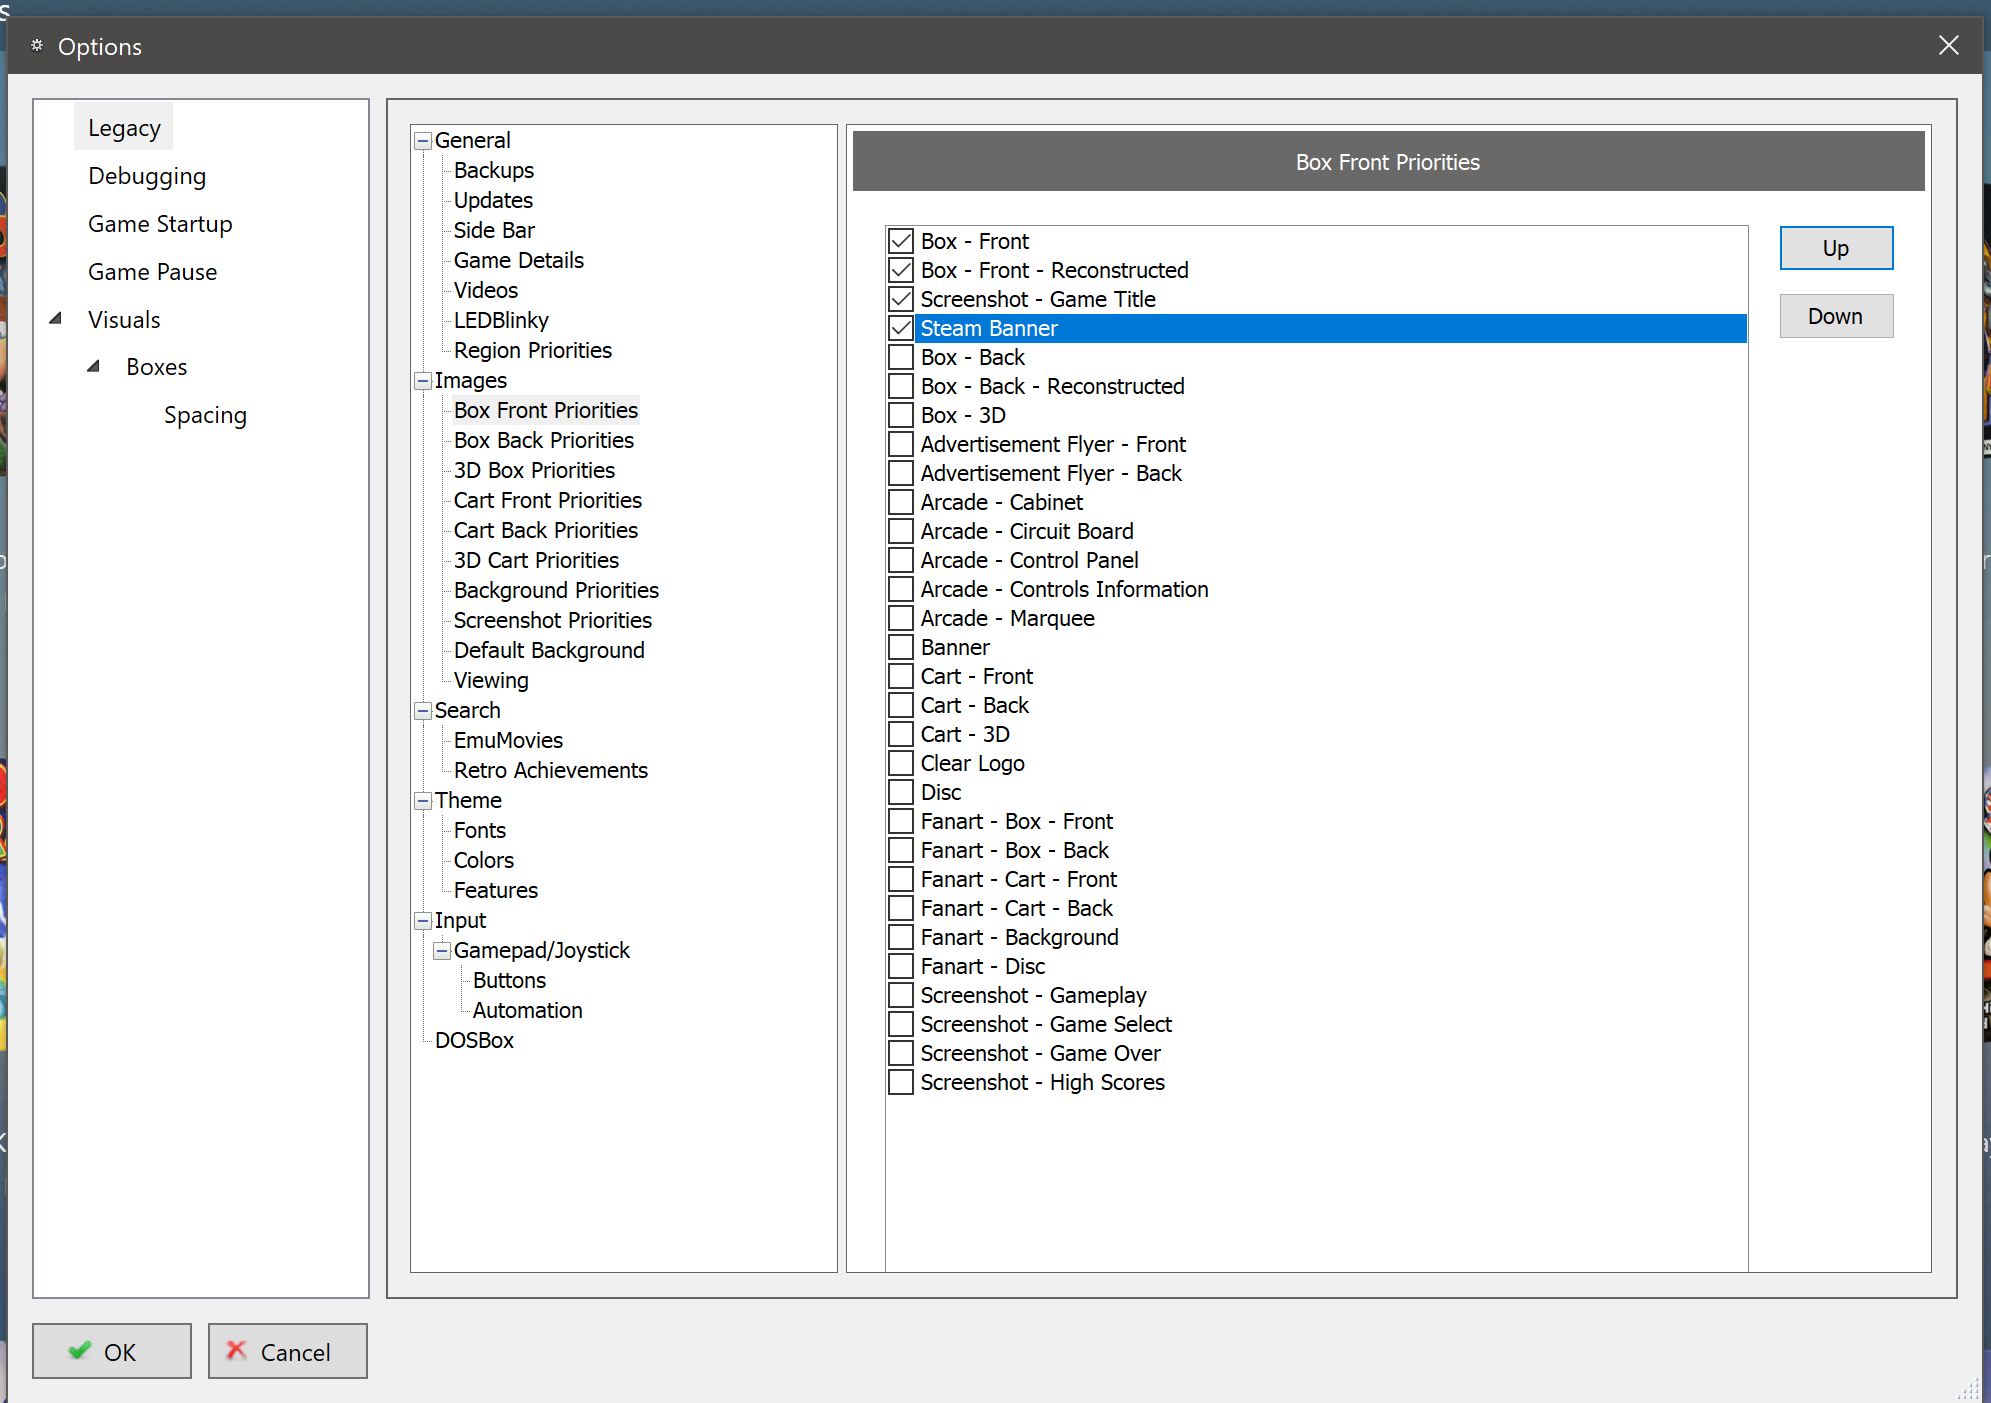Screen dimensions: 1991x1403
Task: Select the Retro Achievements tree item
Action: click(550, 770)
